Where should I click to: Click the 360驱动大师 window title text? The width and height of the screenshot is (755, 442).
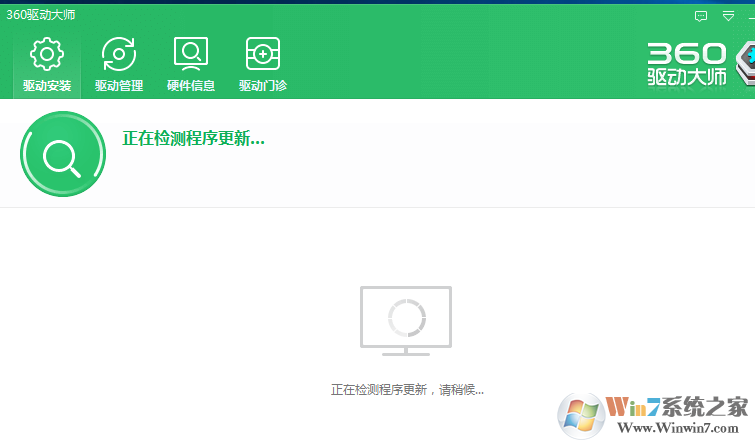41,15
